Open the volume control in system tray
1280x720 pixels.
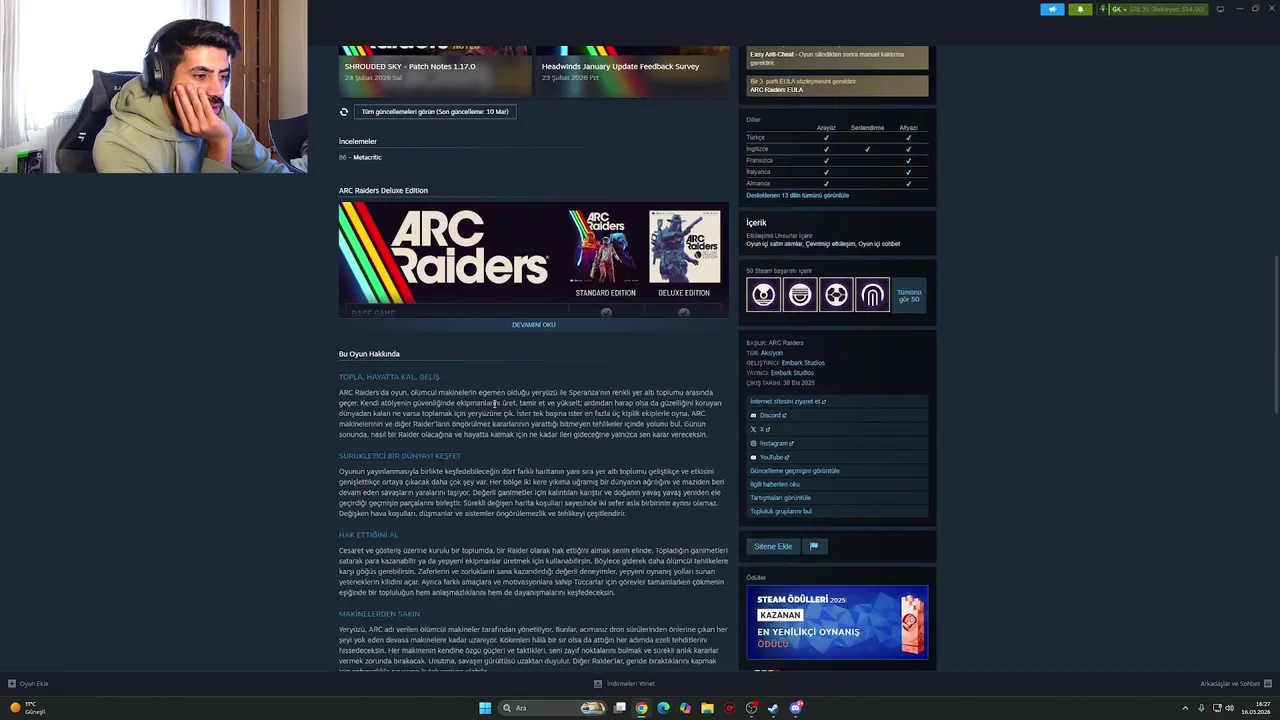tap(1229, 708)
